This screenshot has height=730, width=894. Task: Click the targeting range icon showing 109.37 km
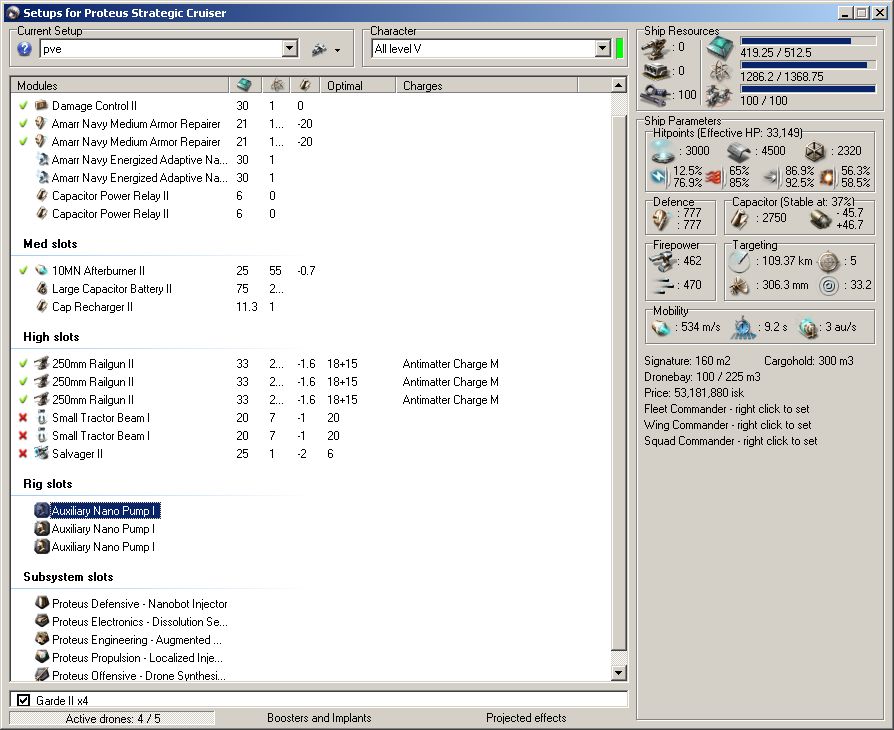[x=739, y=261]
